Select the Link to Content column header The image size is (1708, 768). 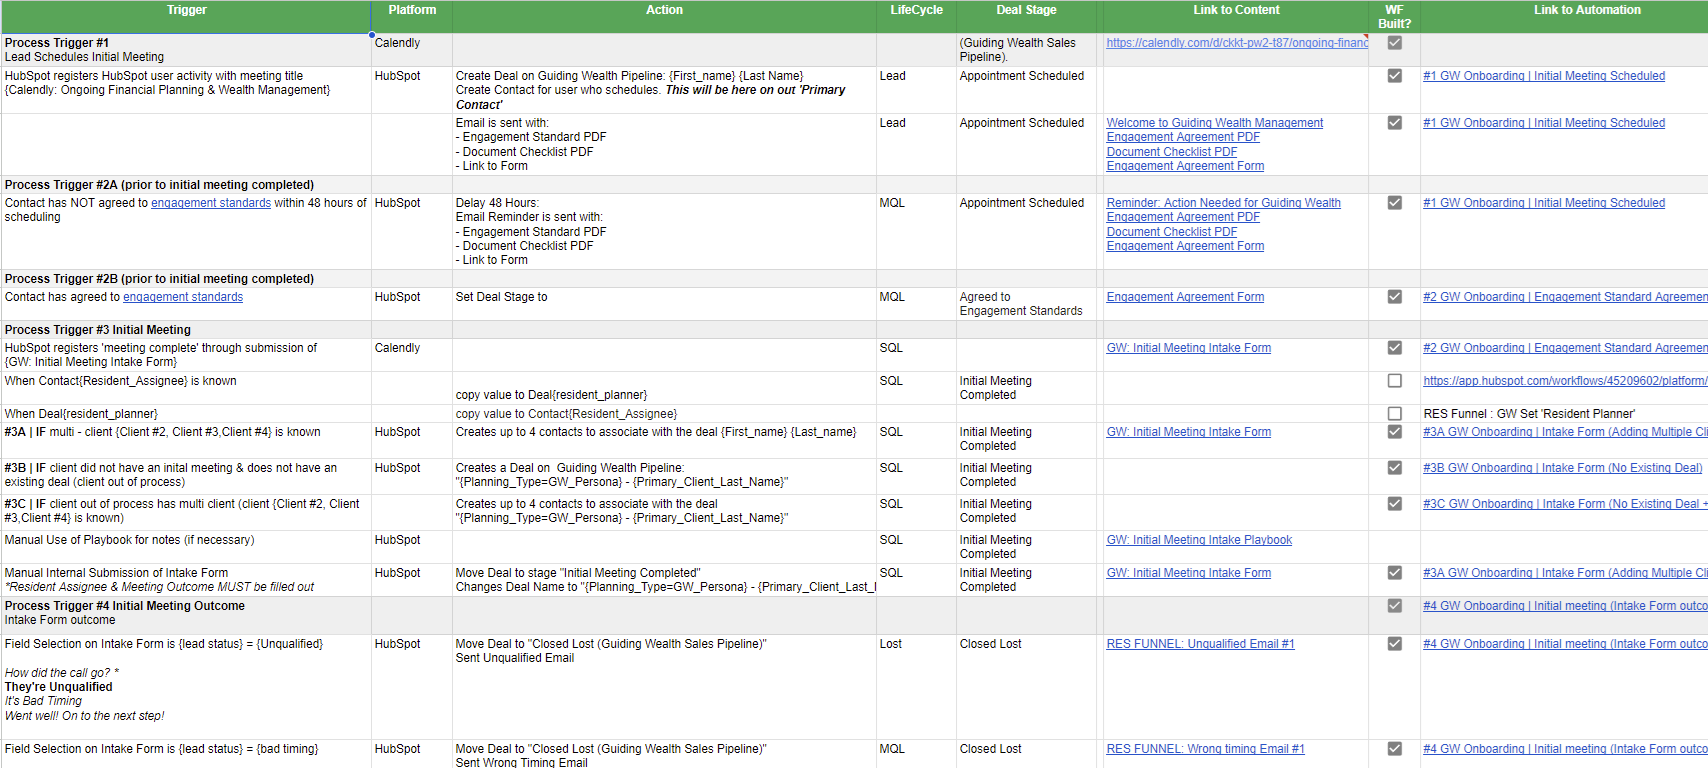[1236, 16]
